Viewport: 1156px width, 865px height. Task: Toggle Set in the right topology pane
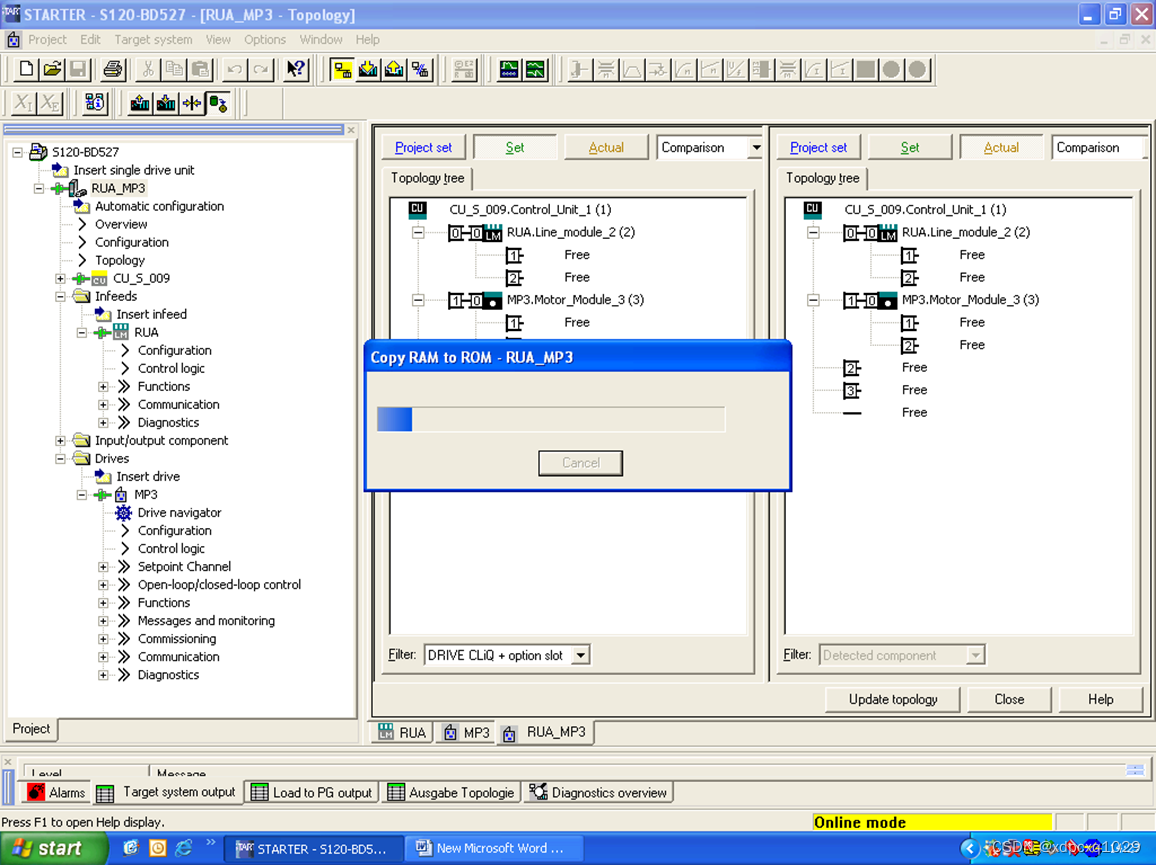coord(910,147)
